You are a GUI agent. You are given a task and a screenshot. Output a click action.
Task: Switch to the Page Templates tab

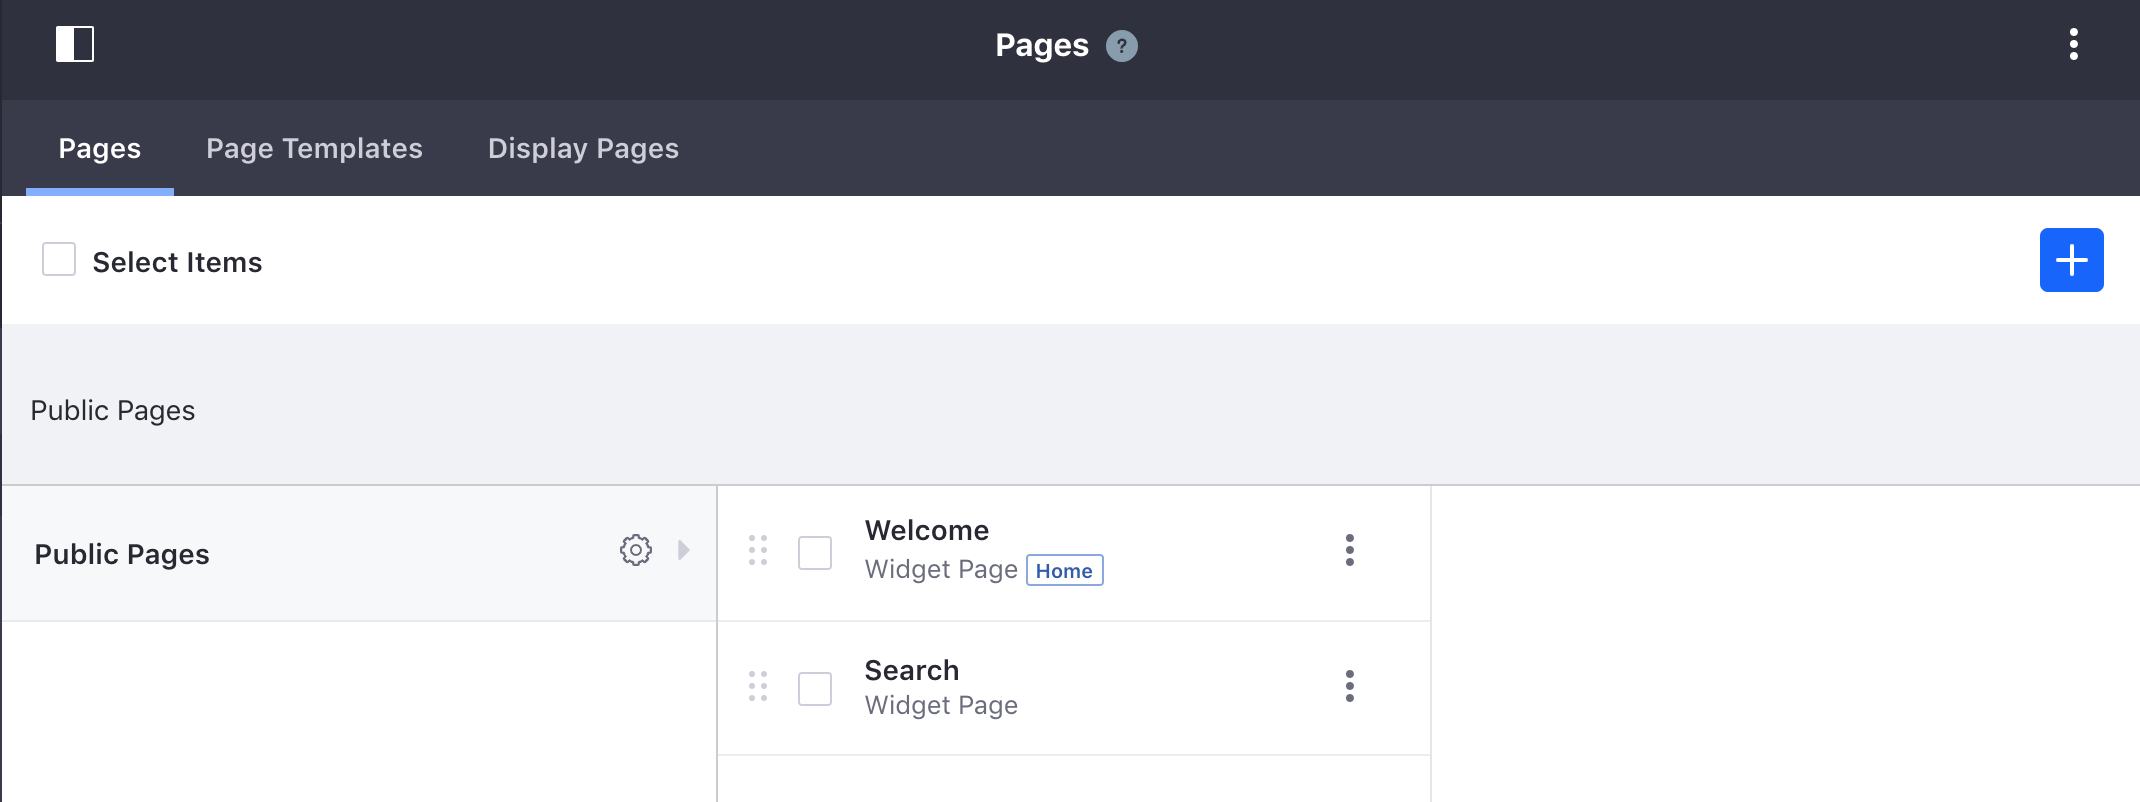point(314,148)
